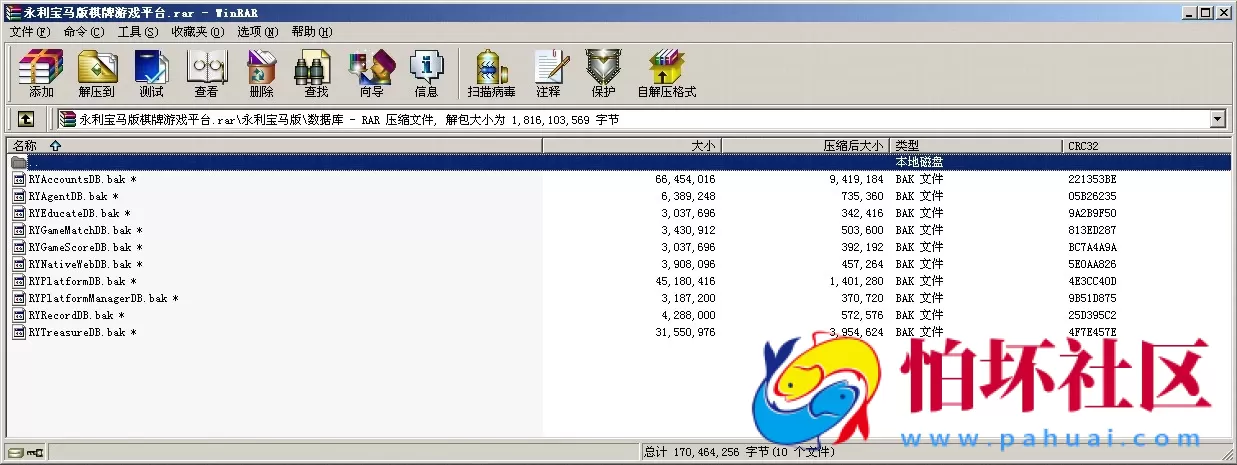
Task: Click the 自解压格式 (SFX) icon
Action: pyautogui.click(x=666, y=73)
